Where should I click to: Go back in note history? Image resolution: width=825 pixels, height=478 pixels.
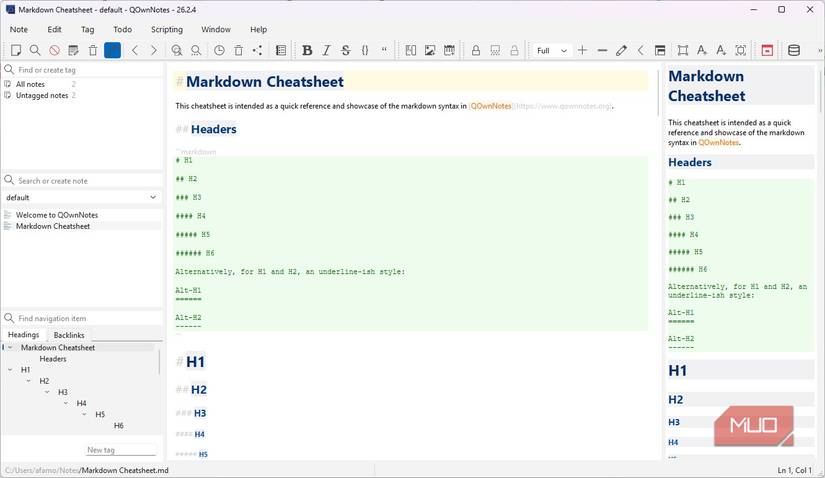pyautogui.click(x=135, y=51)
